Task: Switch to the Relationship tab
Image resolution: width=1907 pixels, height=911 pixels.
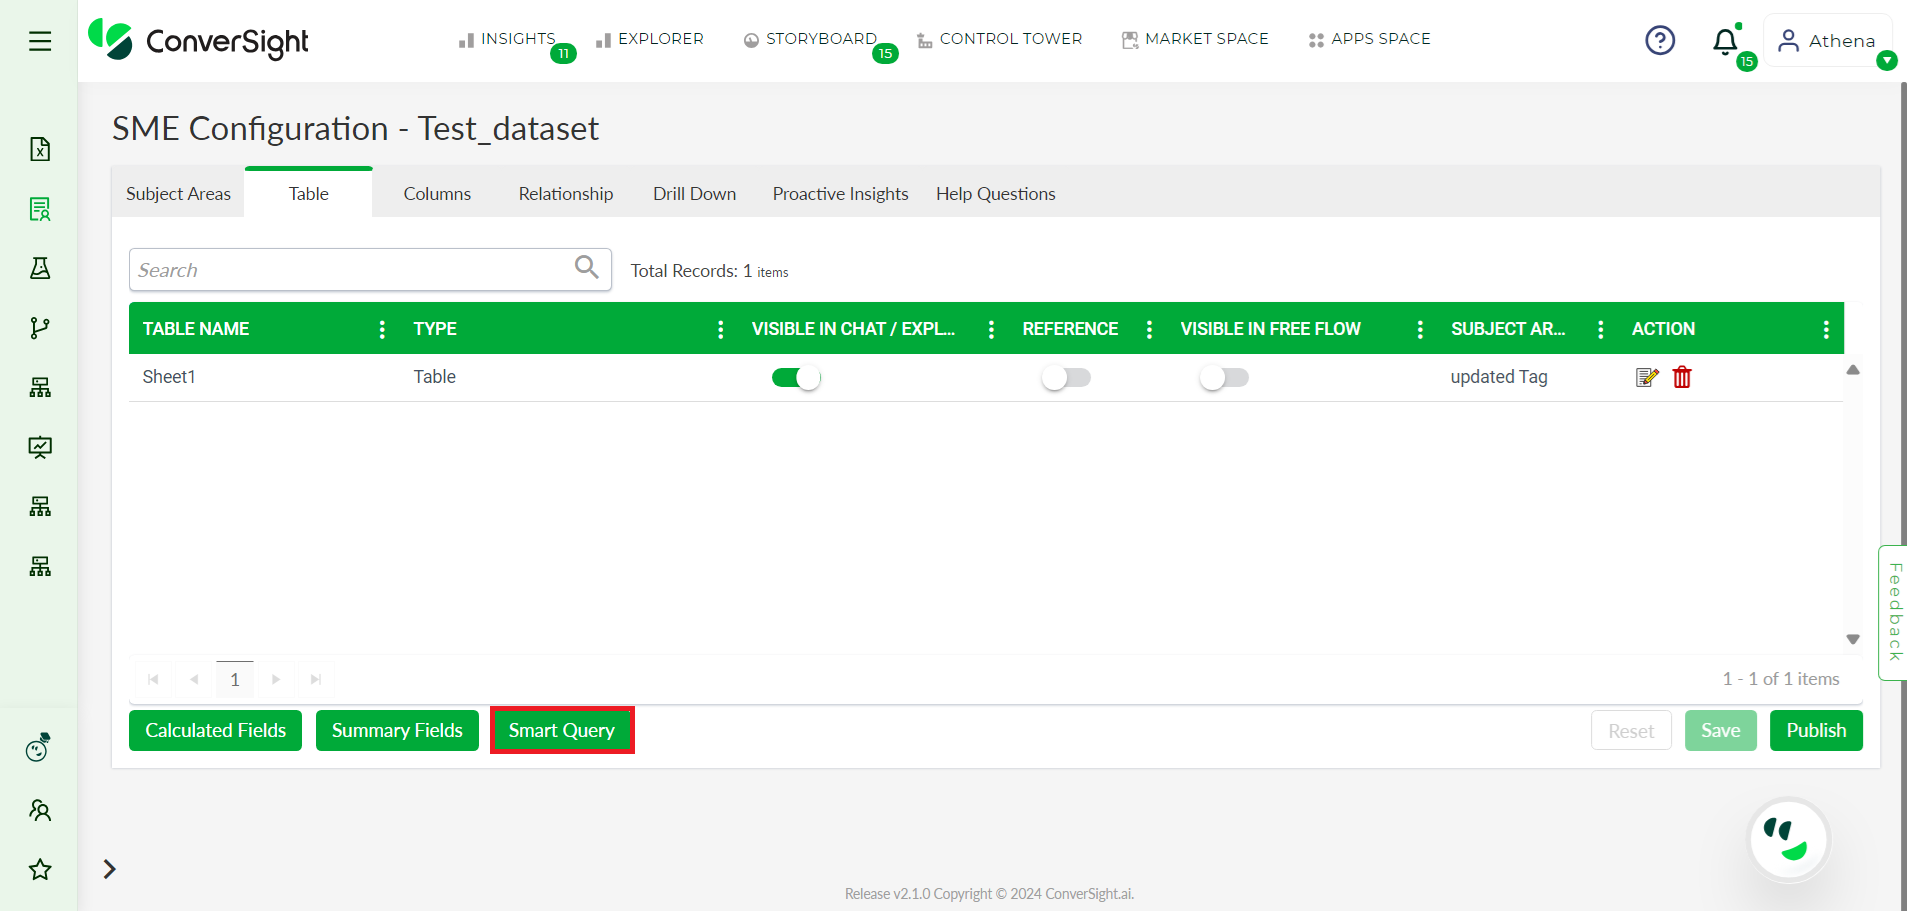Action: click(x=566, y=194)
